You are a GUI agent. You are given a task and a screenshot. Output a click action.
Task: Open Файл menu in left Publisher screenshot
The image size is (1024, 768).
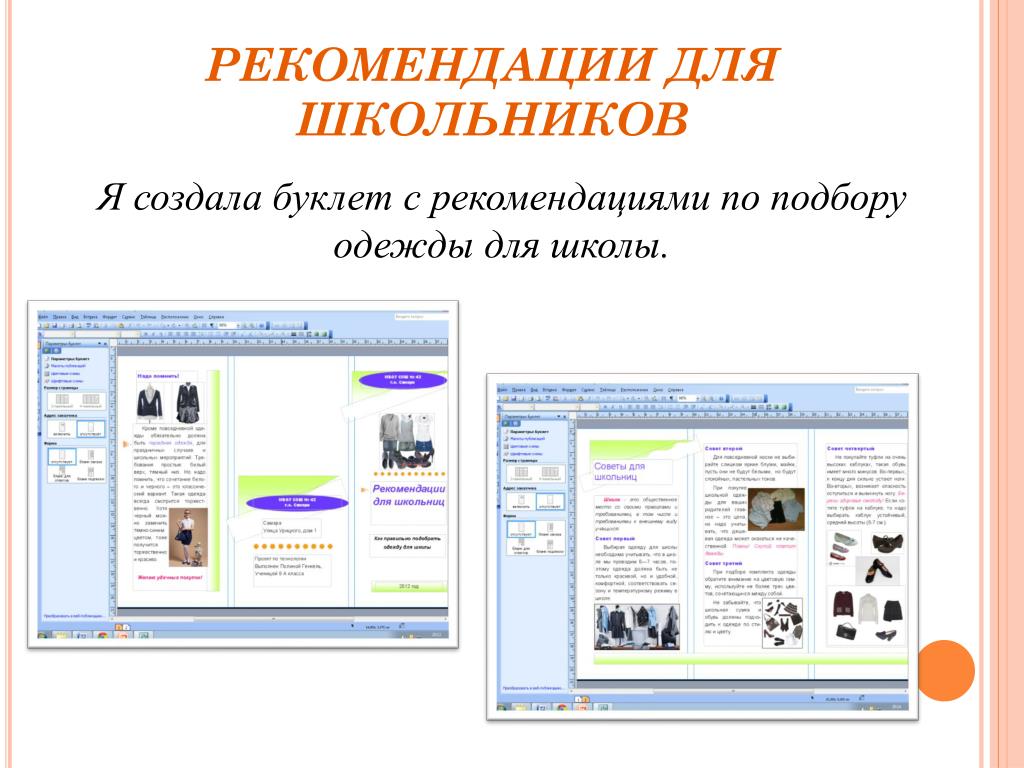(43, 317)
